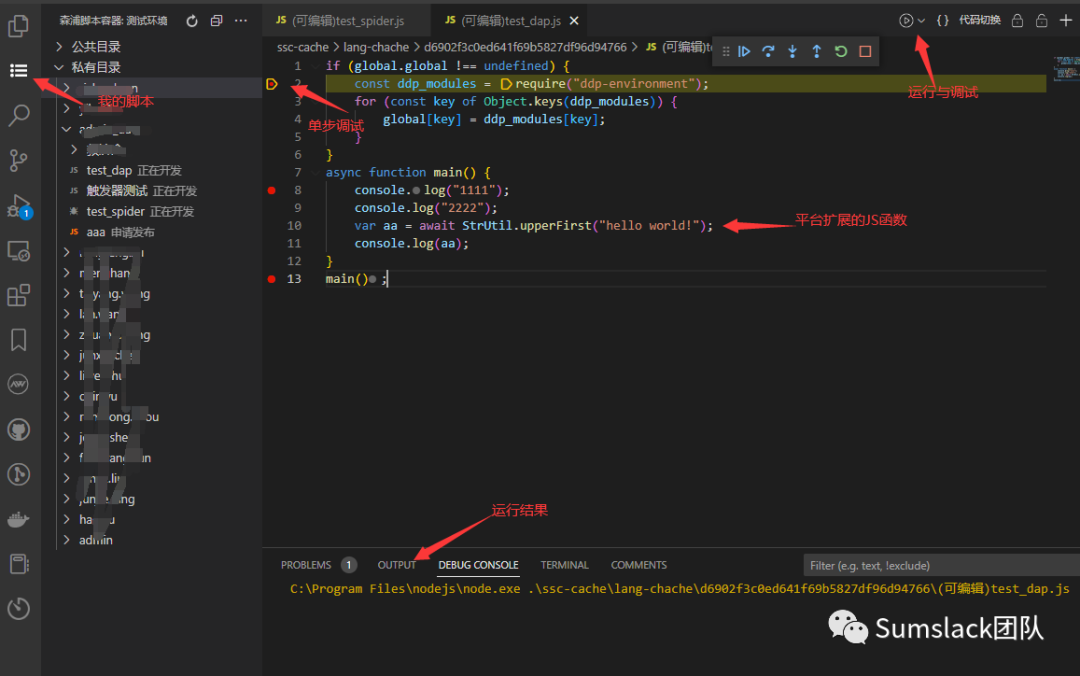Image resolution: width=1080 pixels, height=676 pixels.
Task: Open the Bookmarks view
Action: coord(19,340)
